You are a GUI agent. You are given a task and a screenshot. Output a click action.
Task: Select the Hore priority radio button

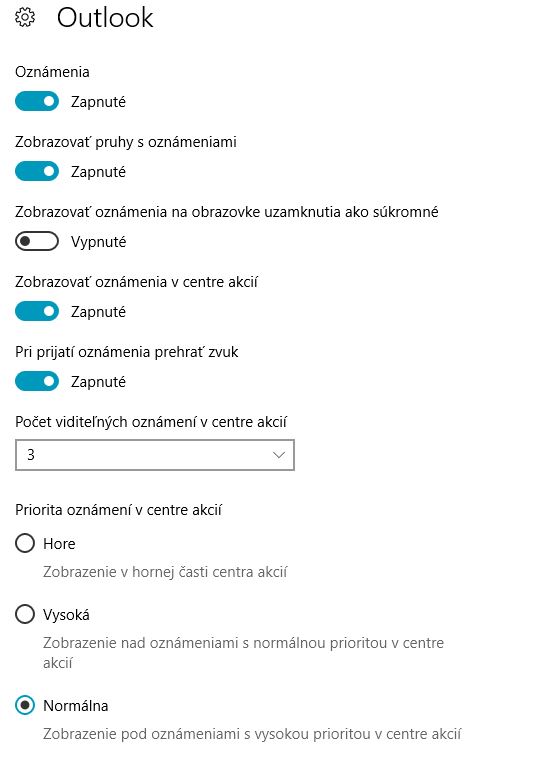[25, 543]
